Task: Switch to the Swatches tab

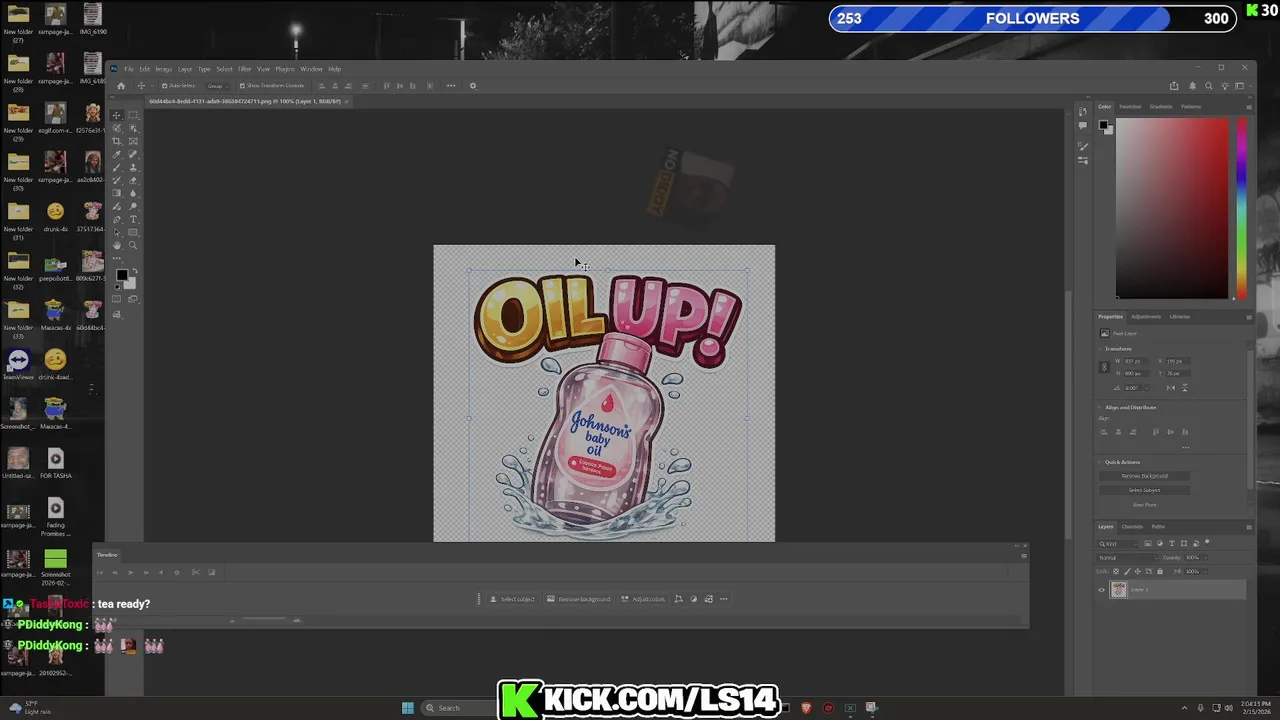Action: [x=1130, y=106]
